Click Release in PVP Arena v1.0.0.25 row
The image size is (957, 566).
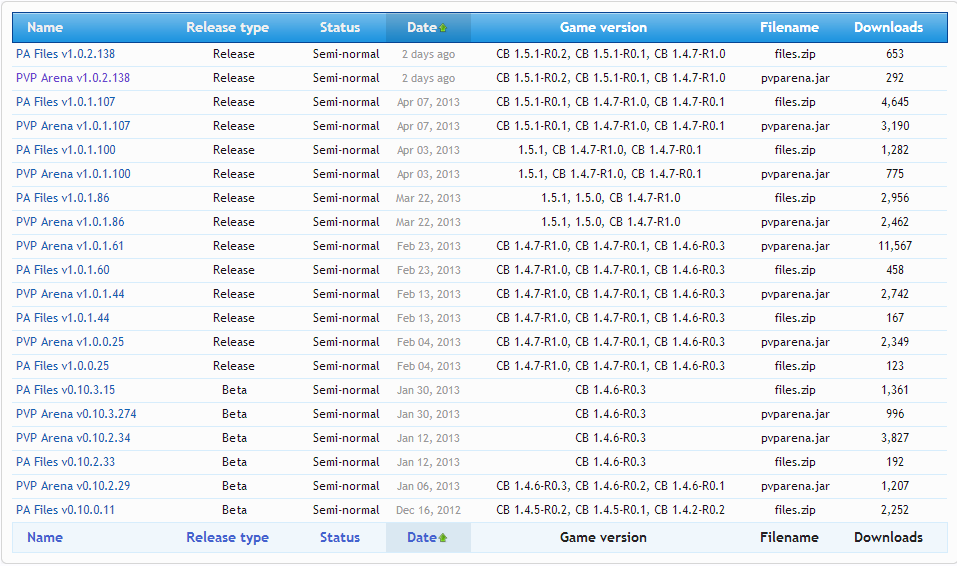[x=234, y=342]
